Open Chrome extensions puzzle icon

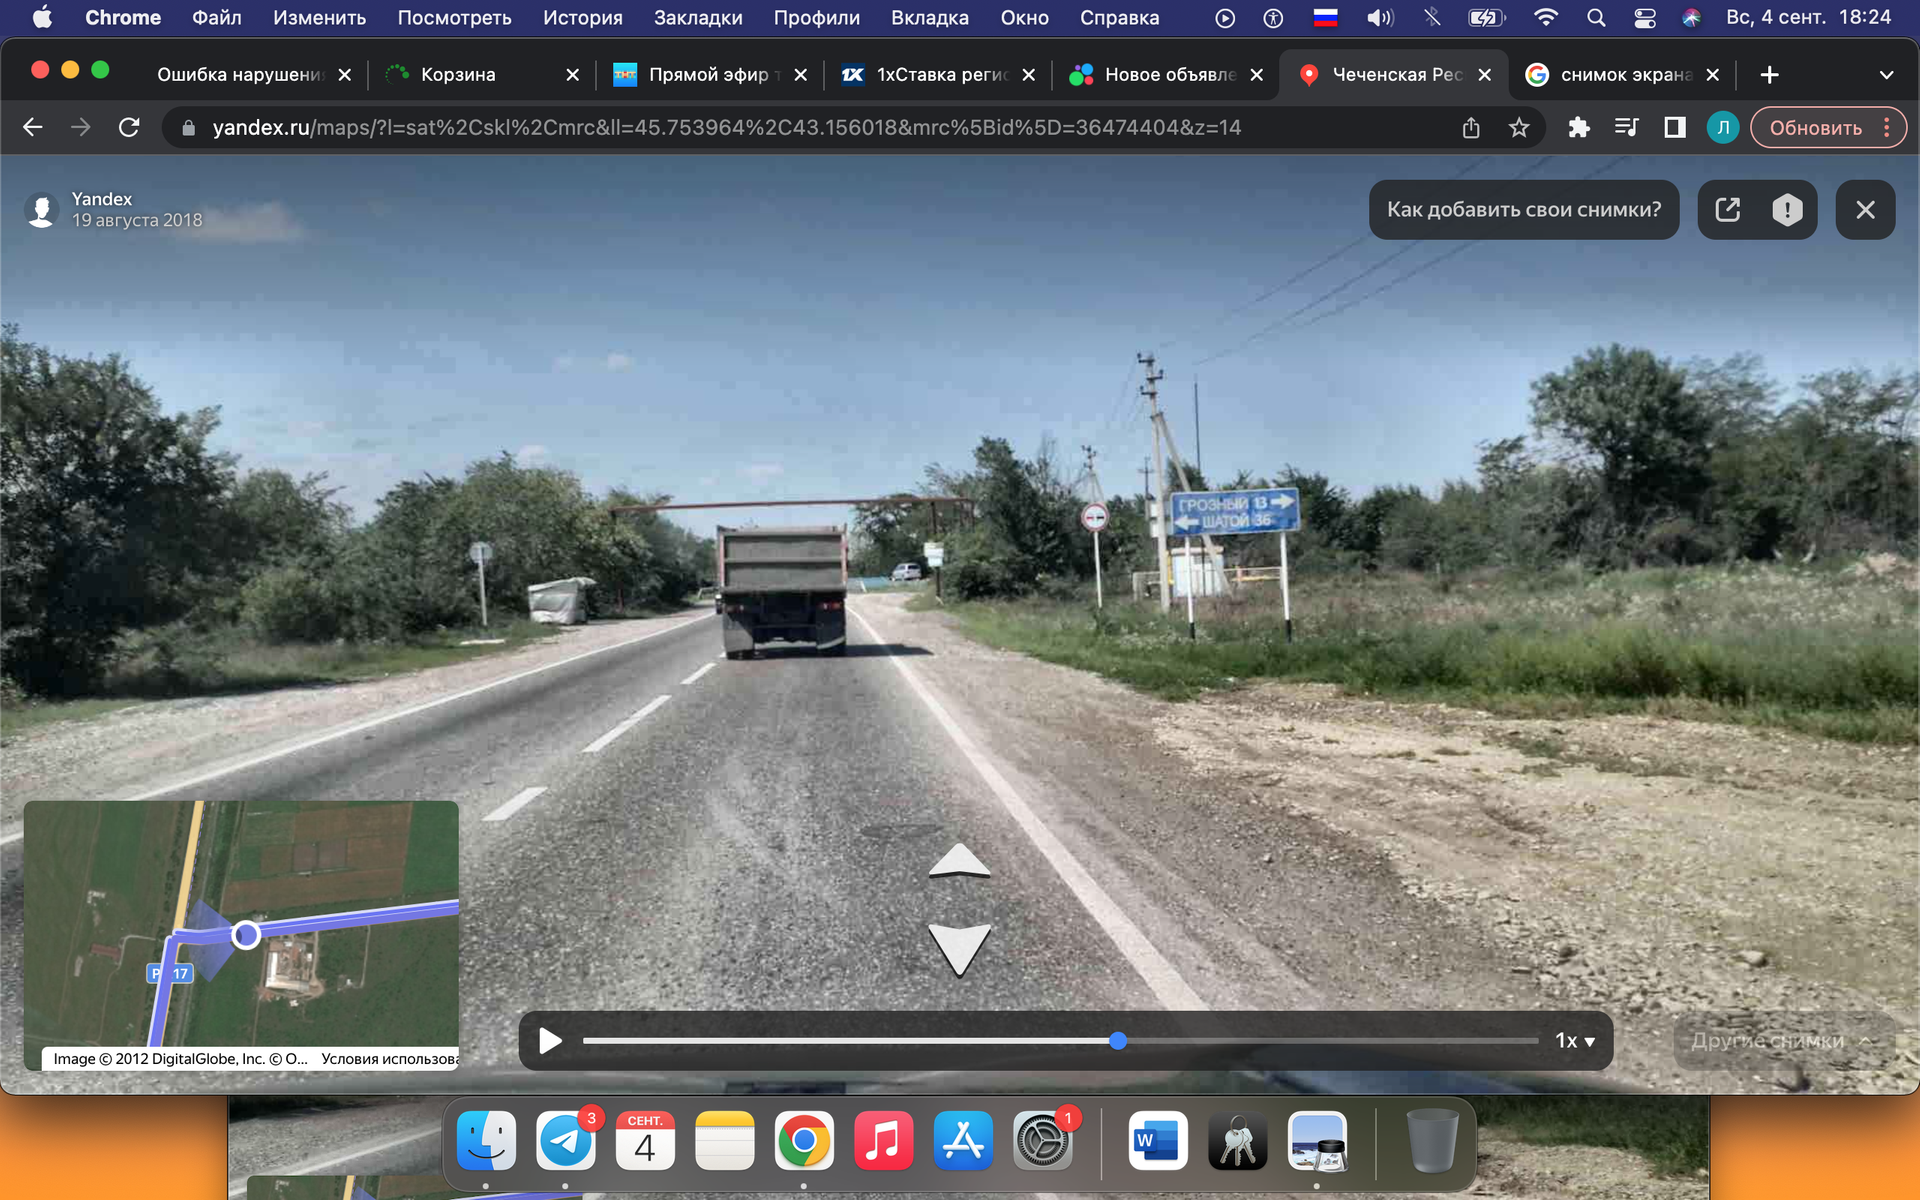coord(1578,128)
